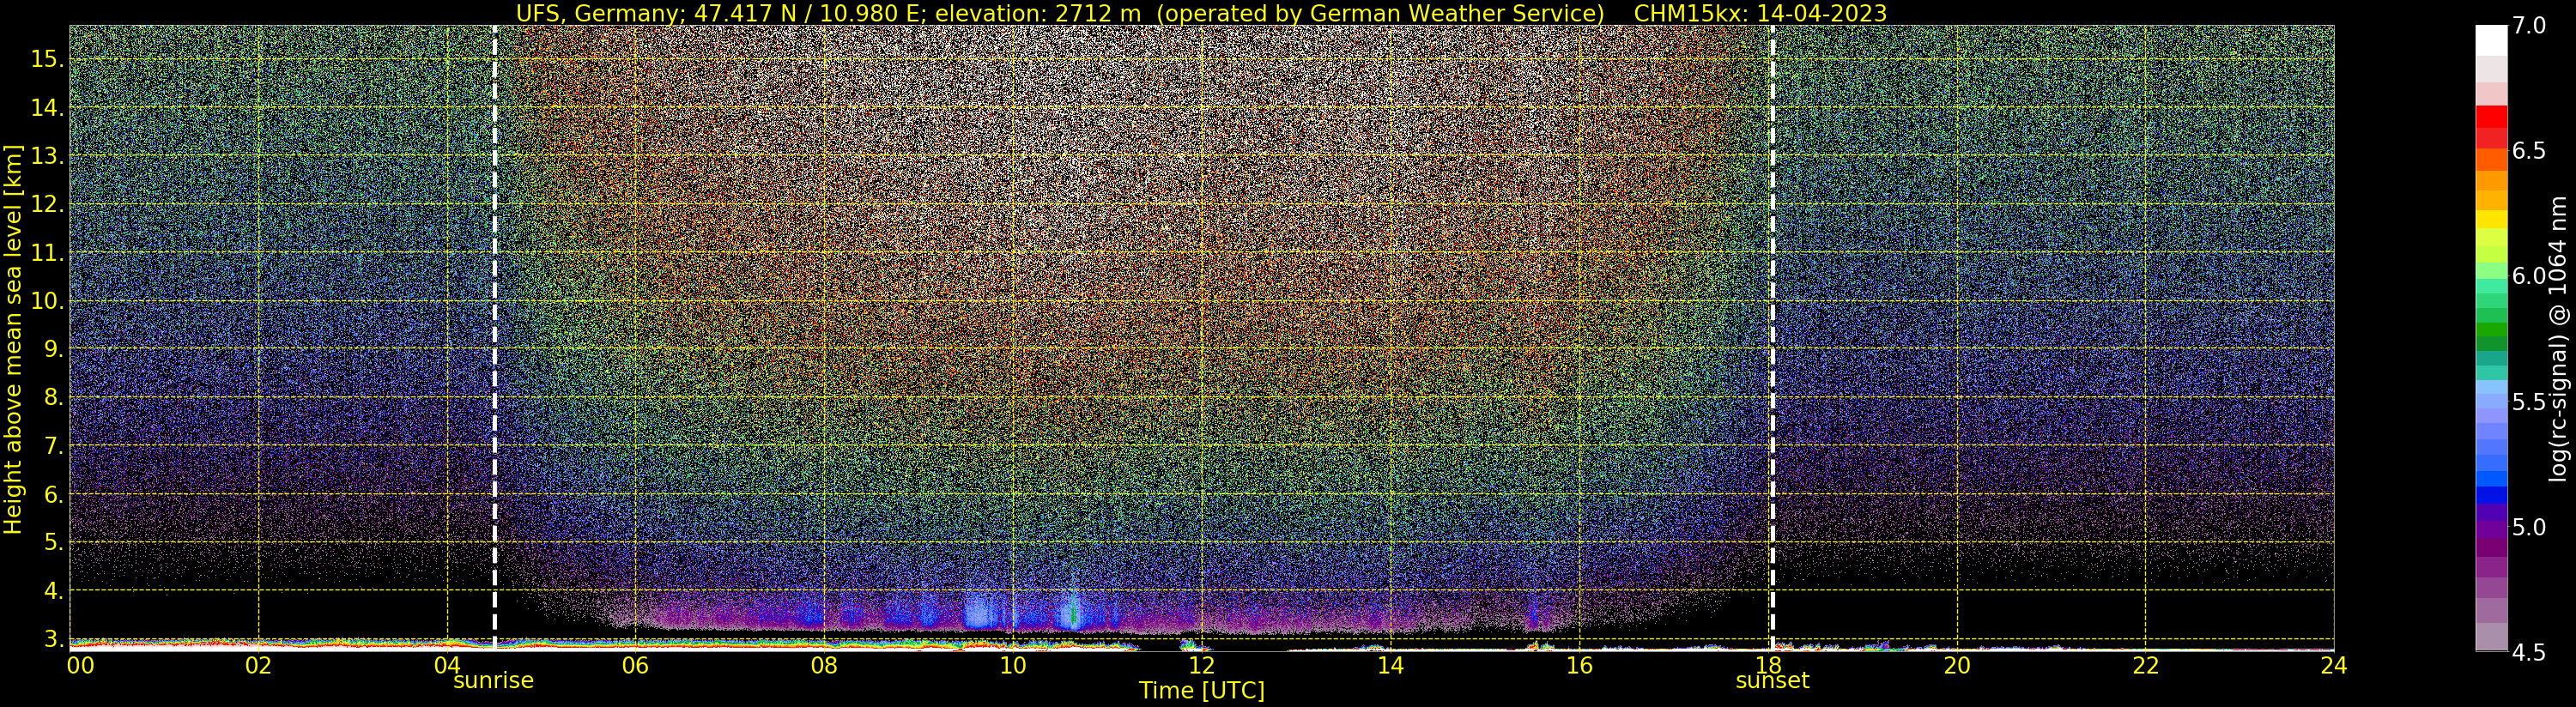
Task: Click the 14. height tick label
Action: (x=48, y=108)
